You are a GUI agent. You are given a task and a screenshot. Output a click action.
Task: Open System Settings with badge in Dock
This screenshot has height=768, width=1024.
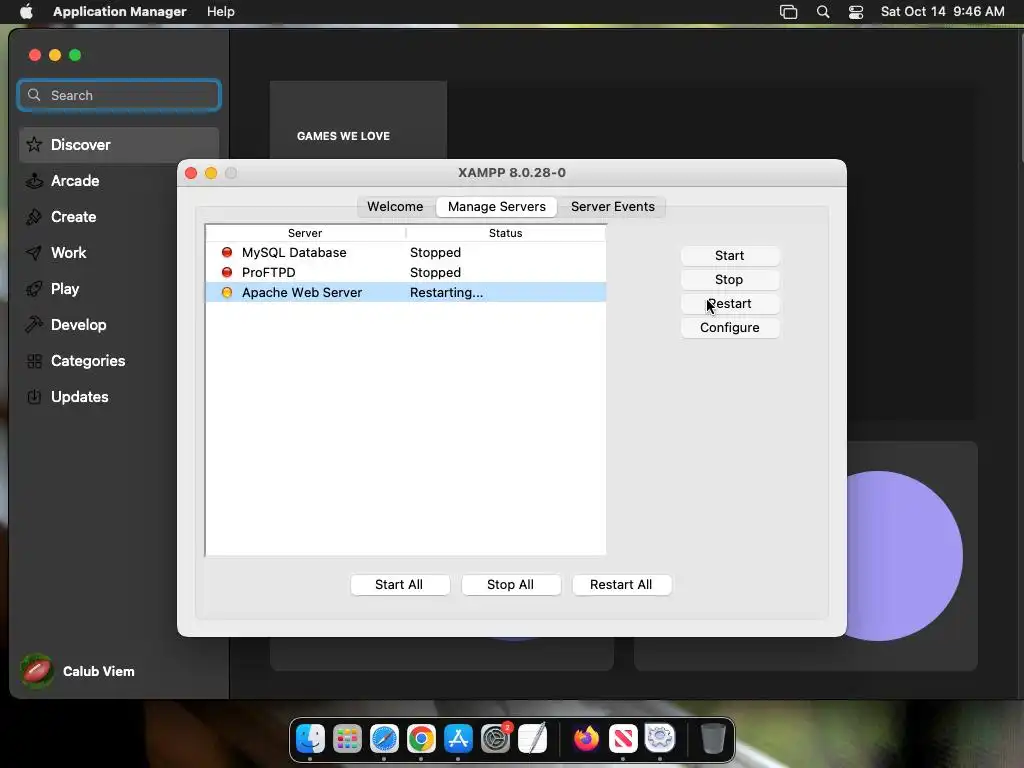496,739
